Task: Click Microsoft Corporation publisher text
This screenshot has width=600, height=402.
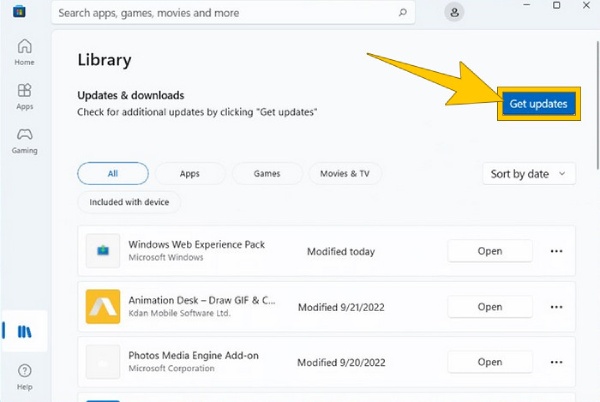Action: [171, 368]
